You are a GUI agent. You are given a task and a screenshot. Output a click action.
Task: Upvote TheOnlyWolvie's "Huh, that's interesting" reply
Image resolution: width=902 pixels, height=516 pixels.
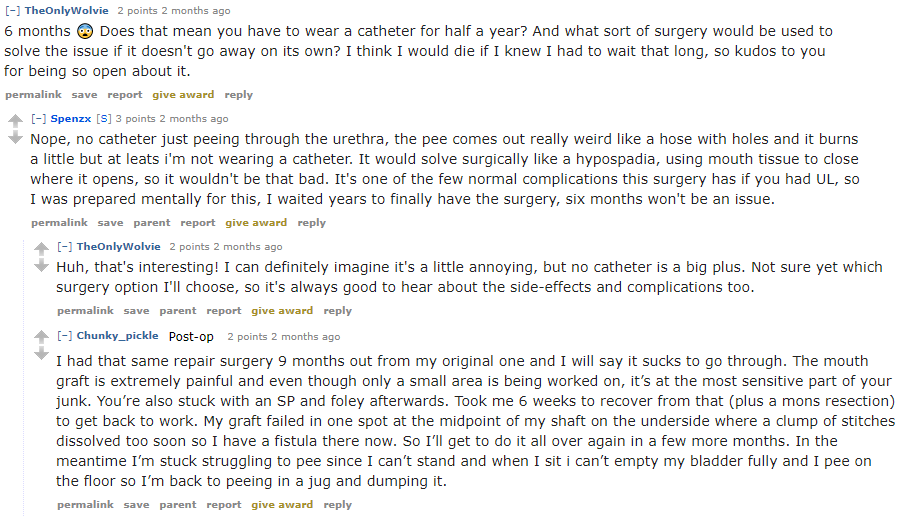[x=41, y=248]
